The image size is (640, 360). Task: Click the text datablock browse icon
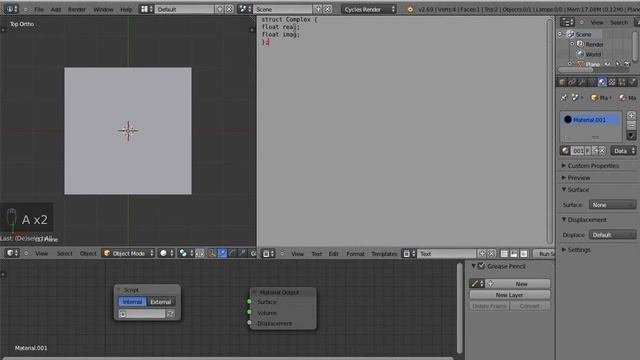[409, 254]
